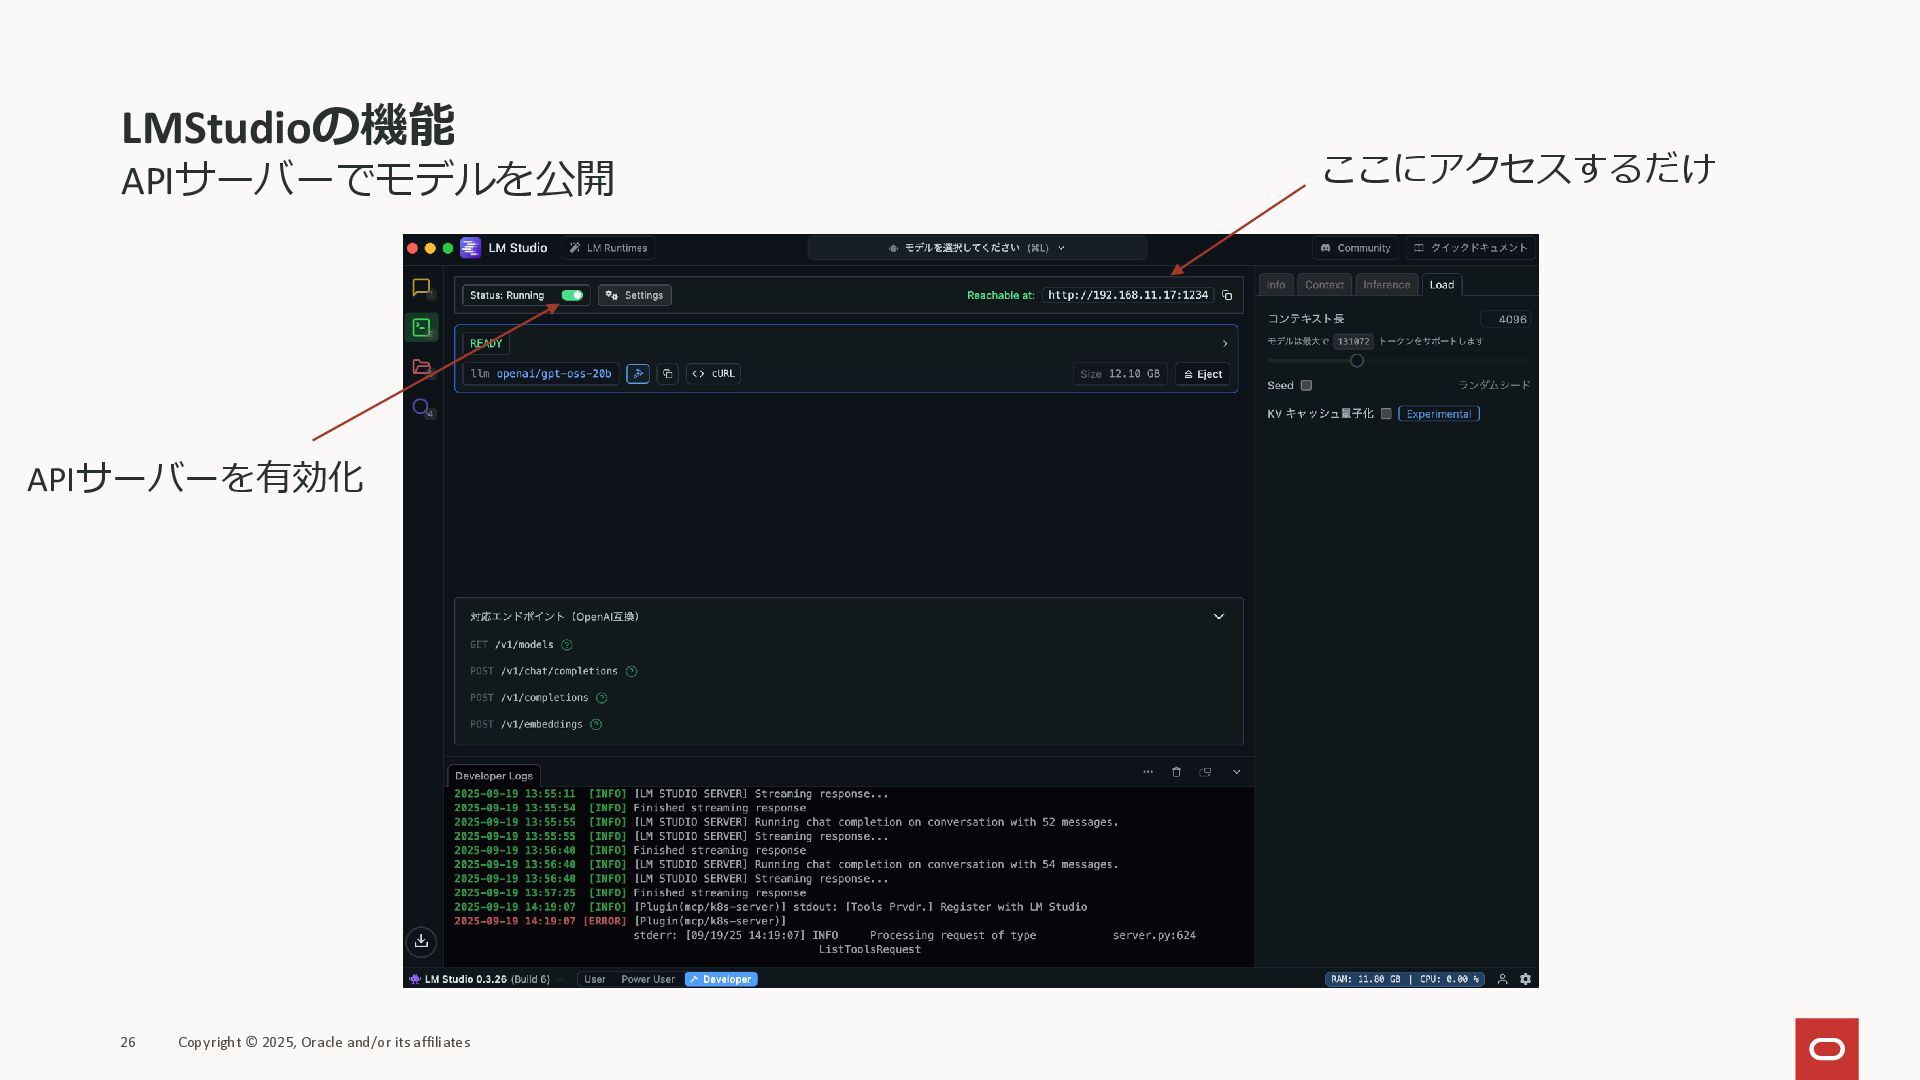Clear developer logs with trash icon
The image size is (1920, 1080).
[1176, 772]
